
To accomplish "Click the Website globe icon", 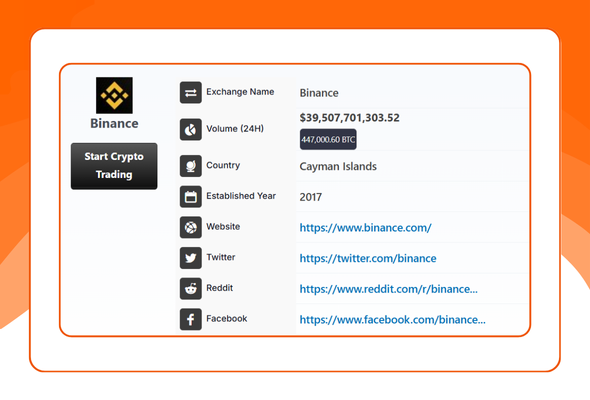I will [190, 227].
